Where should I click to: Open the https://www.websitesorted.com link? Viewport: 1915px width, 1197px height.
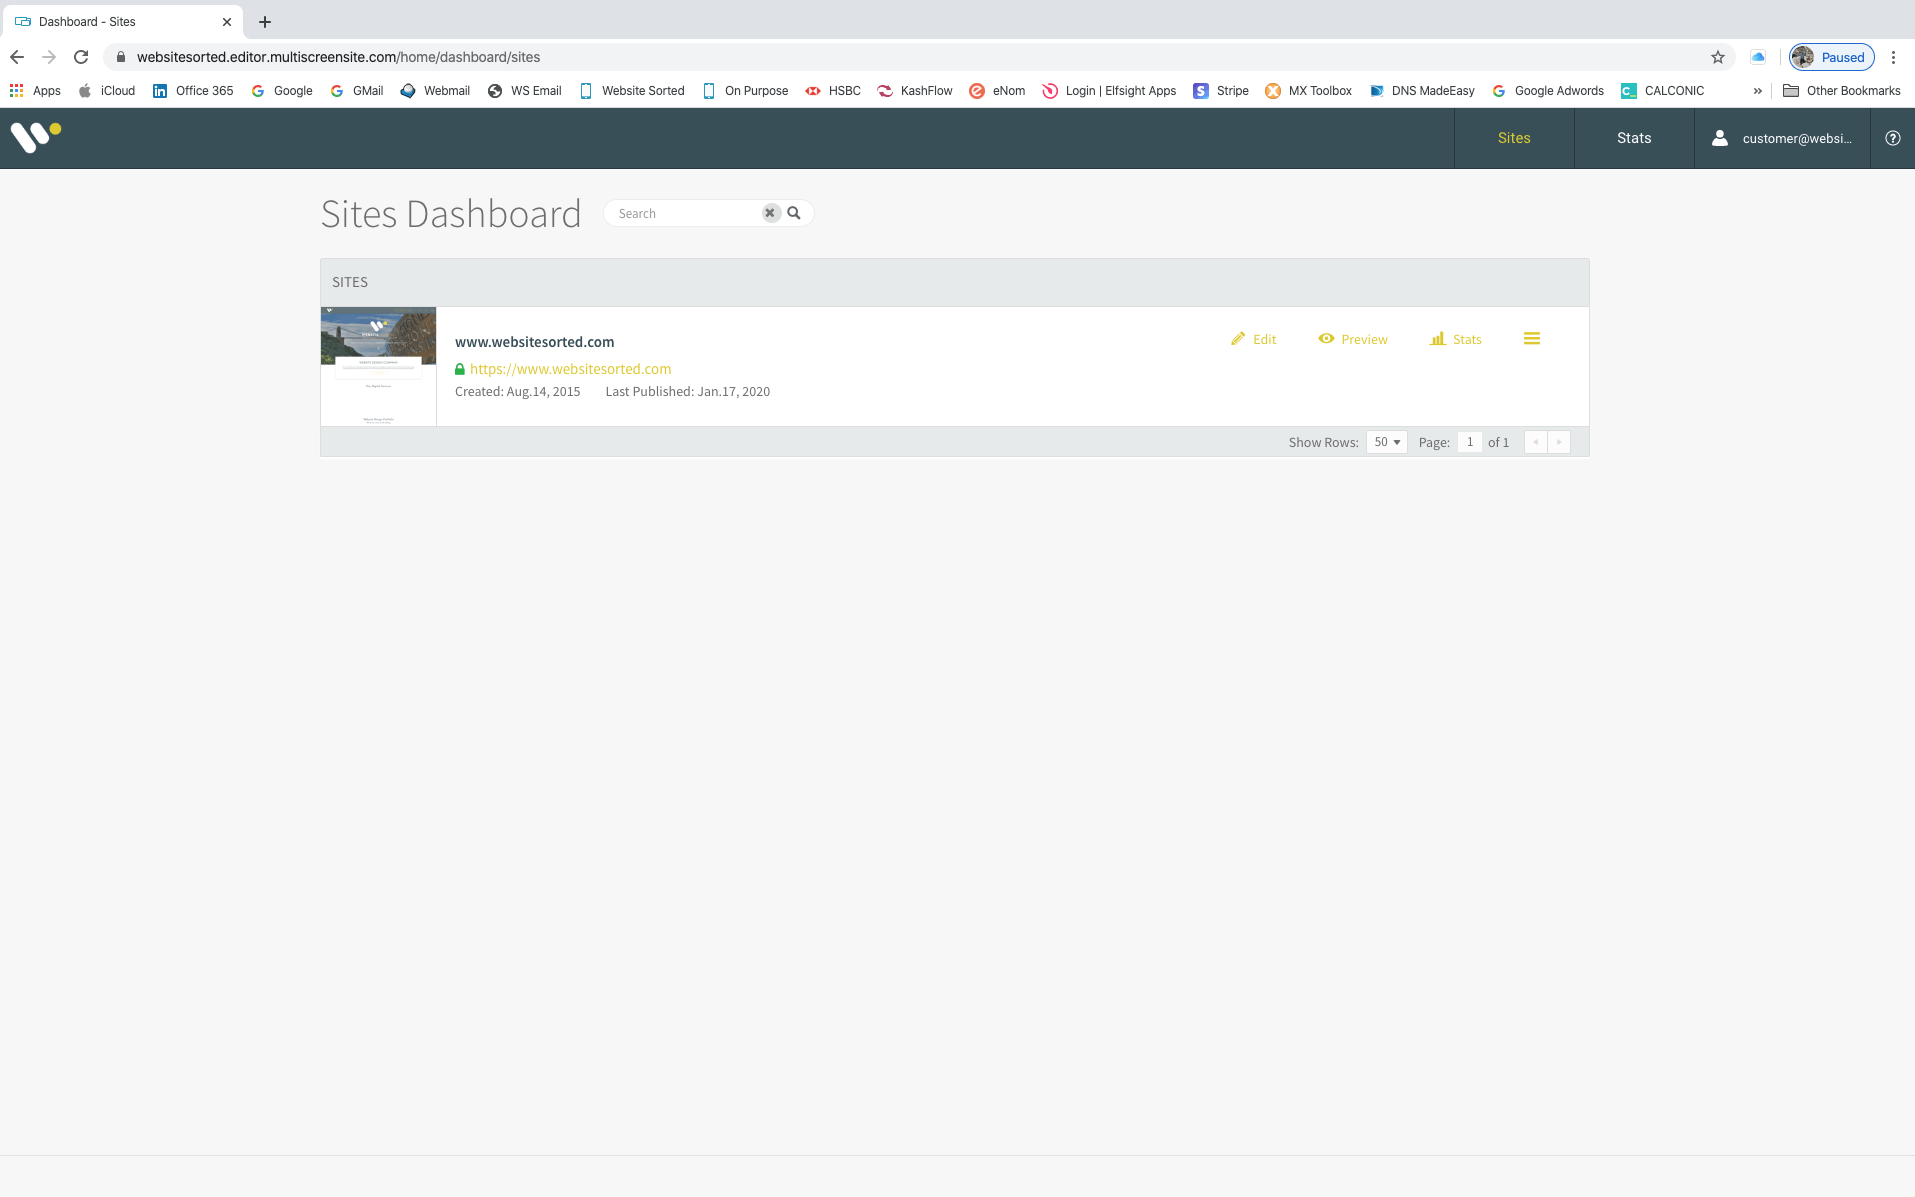[x=570, y=368]
